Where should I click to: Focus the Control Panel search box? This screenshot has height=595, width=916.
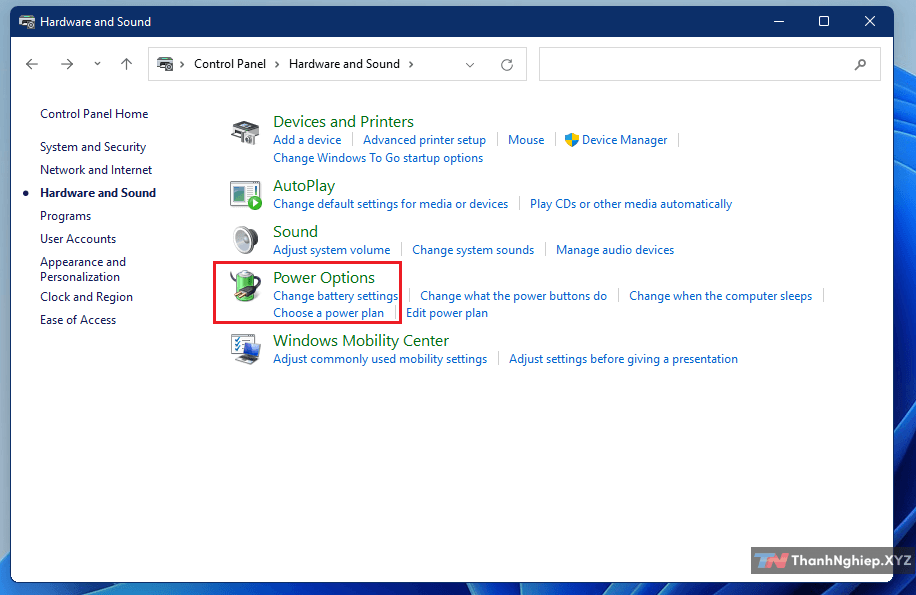709,64
